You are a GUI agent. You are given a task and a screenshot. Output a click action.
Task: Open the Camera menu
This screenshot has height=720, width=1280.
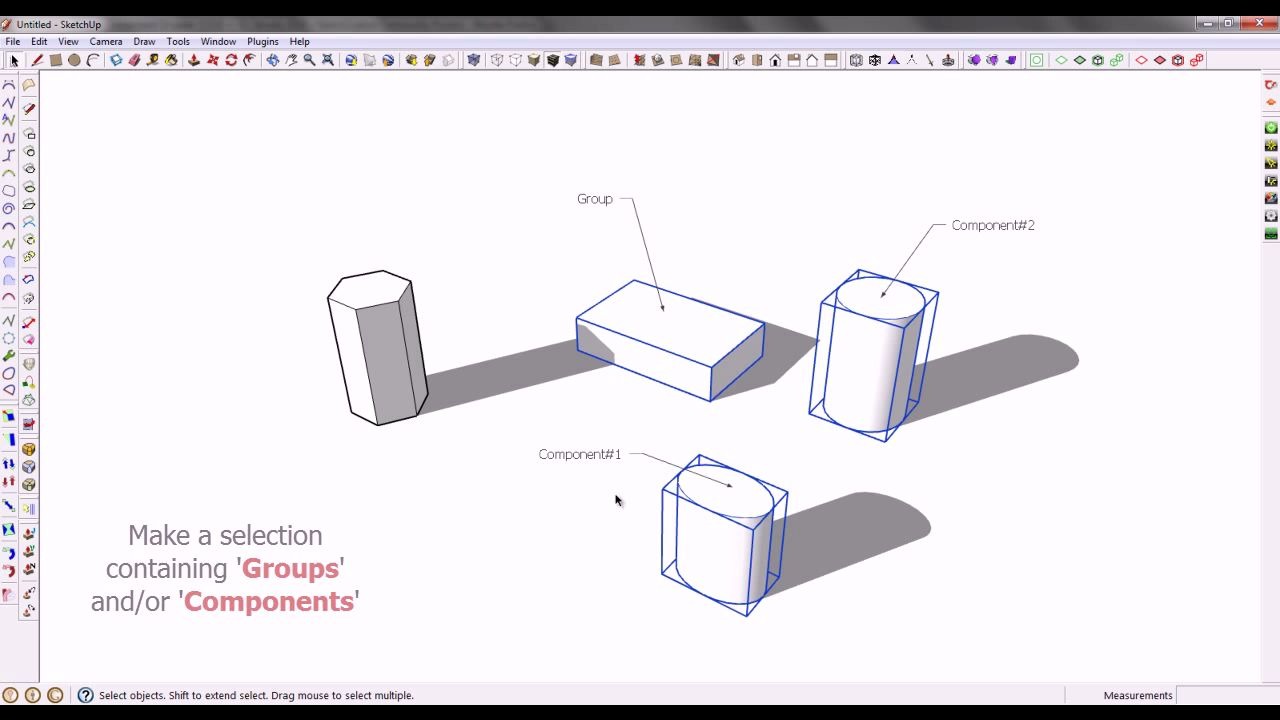click(105, 41)
